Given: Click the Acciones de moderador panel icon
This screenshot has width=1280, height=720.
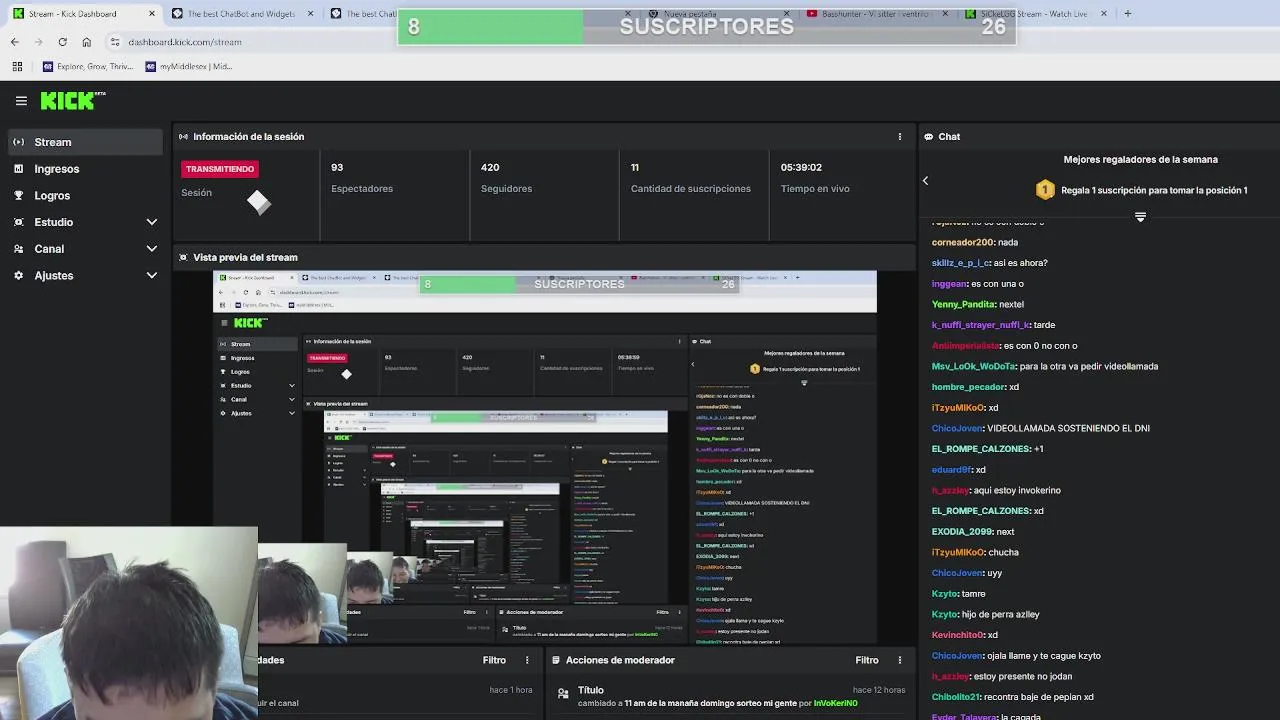Looking at the screenshot, I should pos(555,660).
